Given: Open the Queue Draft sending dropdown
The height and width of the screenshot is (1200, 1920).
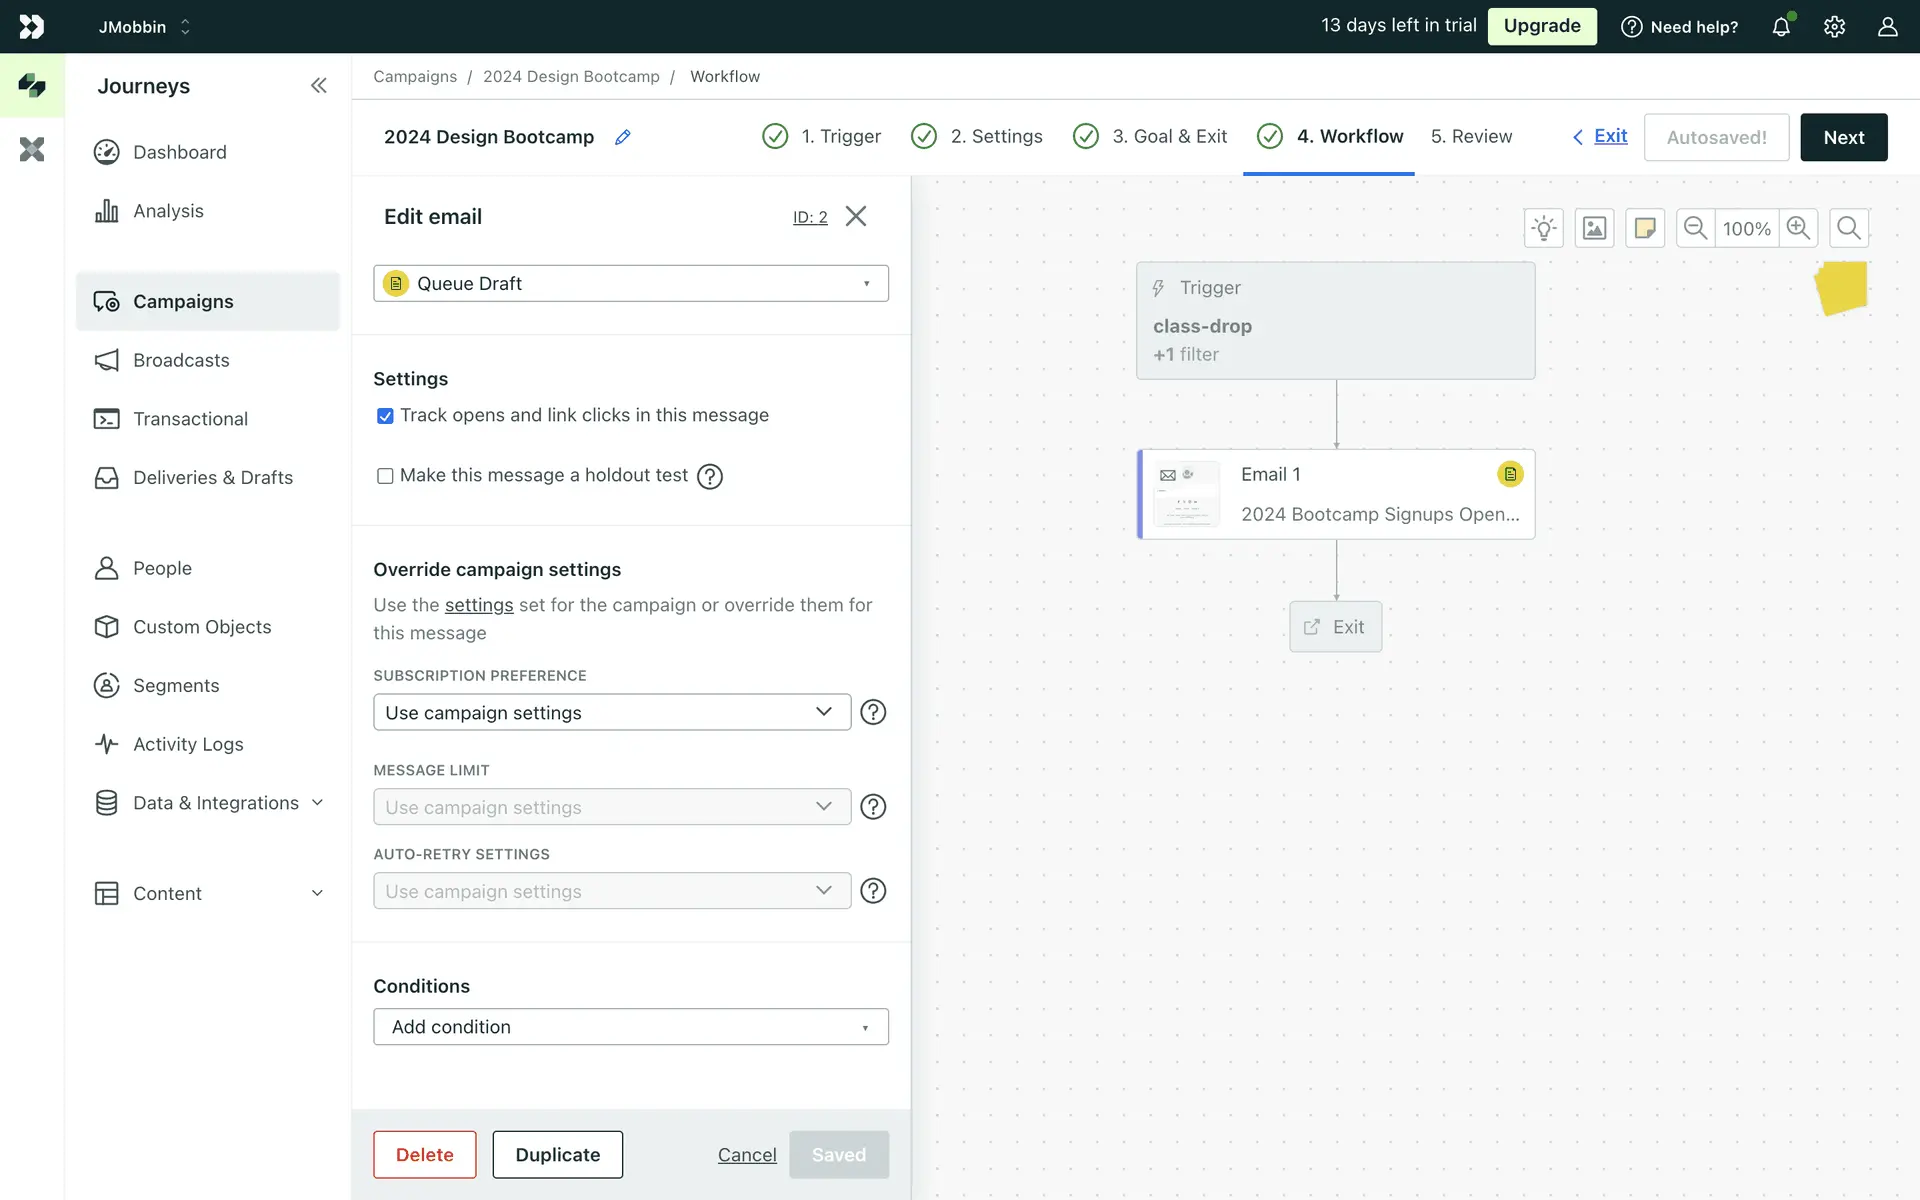Looking at the screenshot, I should 630,283.
